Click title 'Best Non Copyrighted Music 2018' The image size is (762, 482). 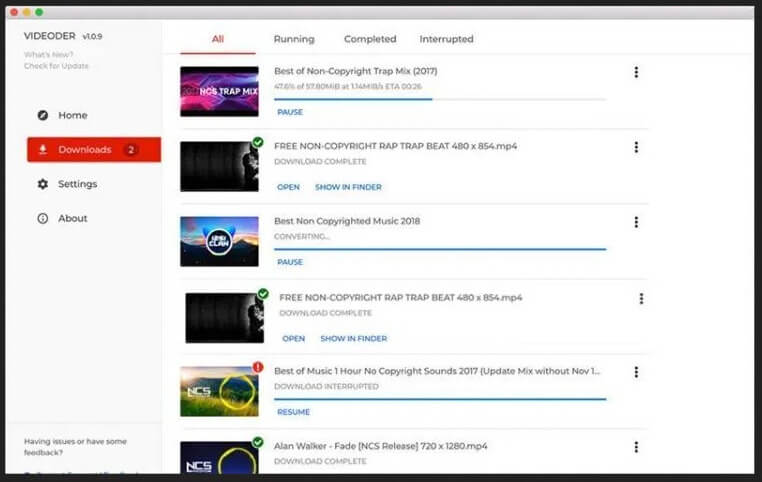[347, 221]
